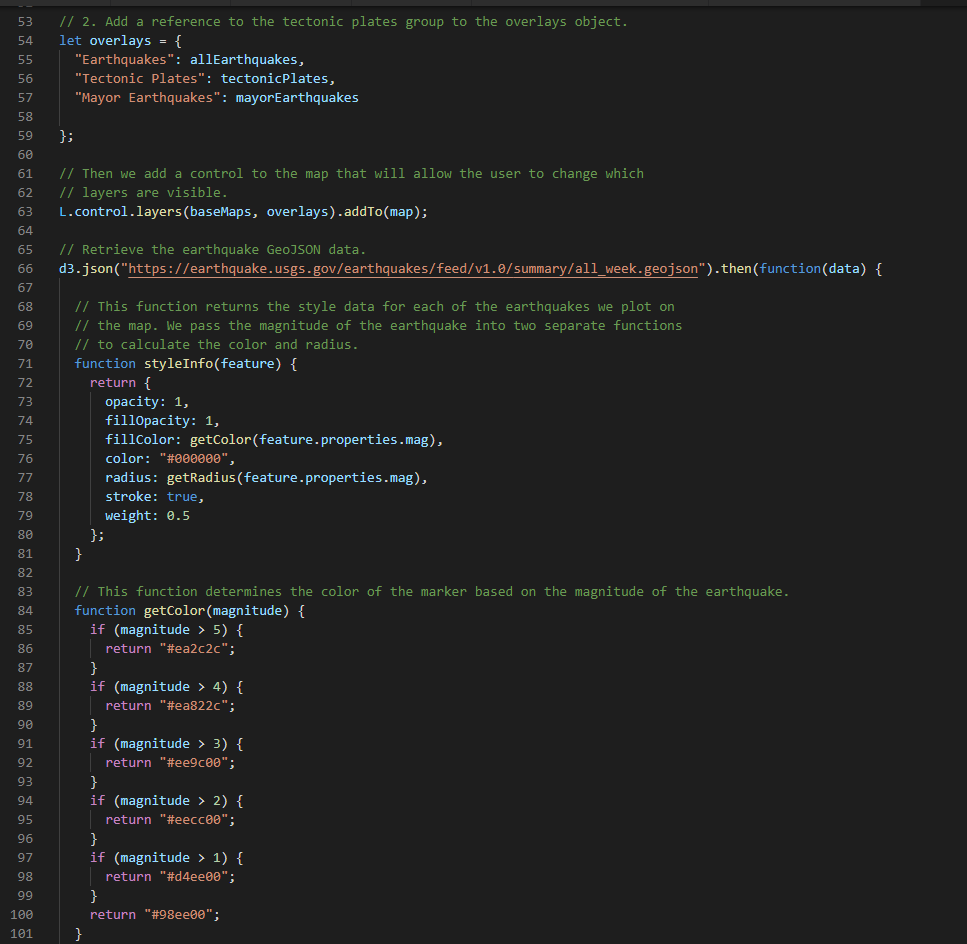This screenshot has height=944, width=967.
Task: Click the getRadius call on line 77
Action: (294, 478)
